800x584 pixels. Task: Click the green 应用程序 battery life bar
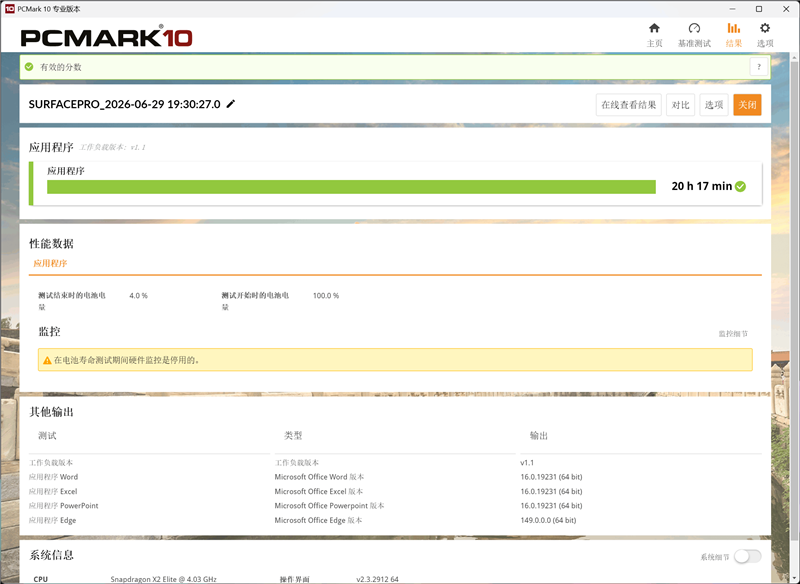tap(351, 187)
